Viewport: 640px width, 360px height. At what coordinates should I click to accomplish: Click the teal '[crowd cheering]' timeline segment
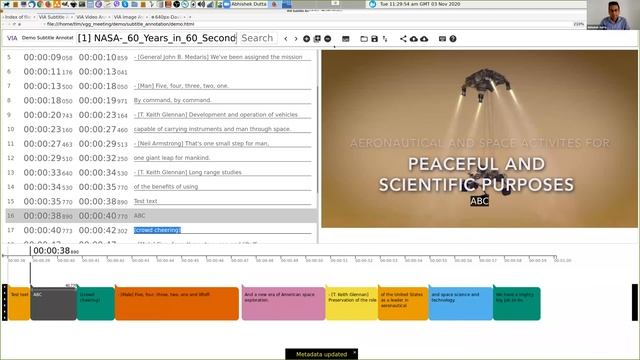96,303
